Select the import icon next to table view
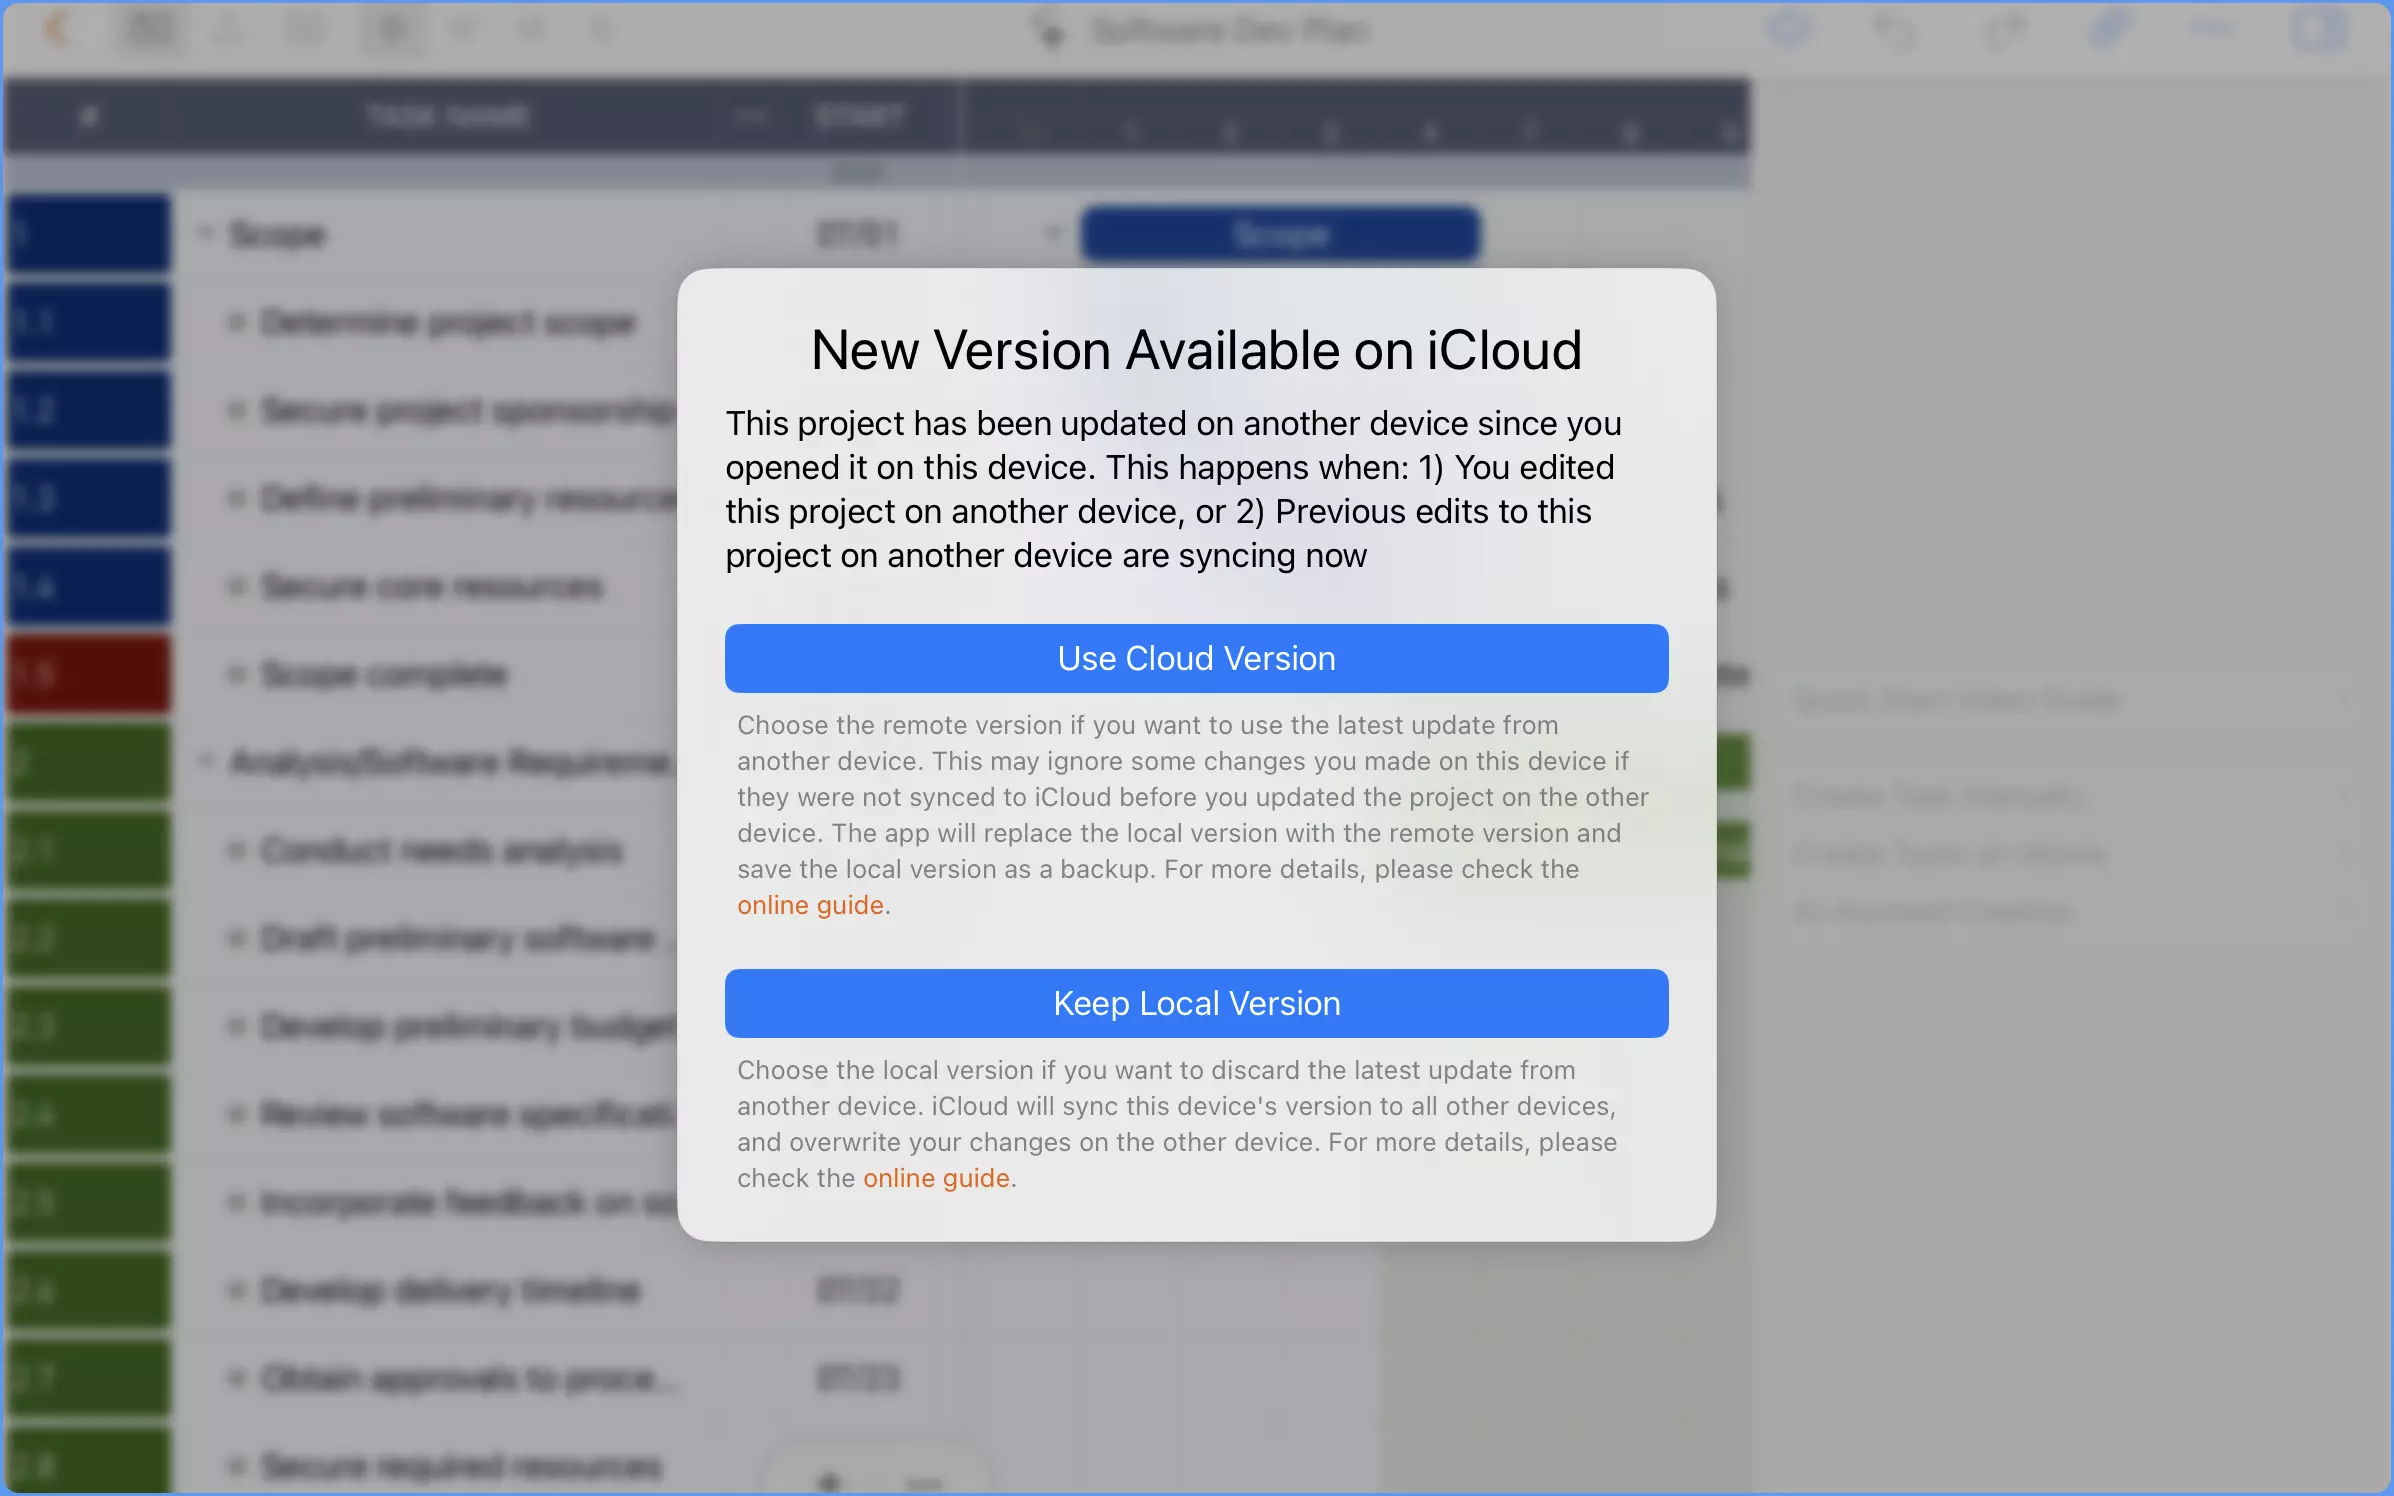This screenshot has width=2394, height=1496. click(x=228, y=30)
